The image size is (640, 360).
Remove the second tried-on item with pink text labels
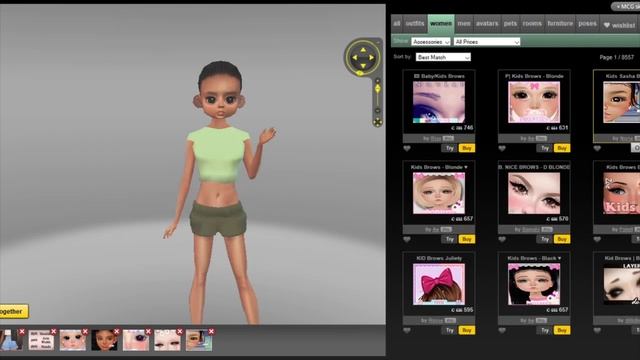click(53, 332)
